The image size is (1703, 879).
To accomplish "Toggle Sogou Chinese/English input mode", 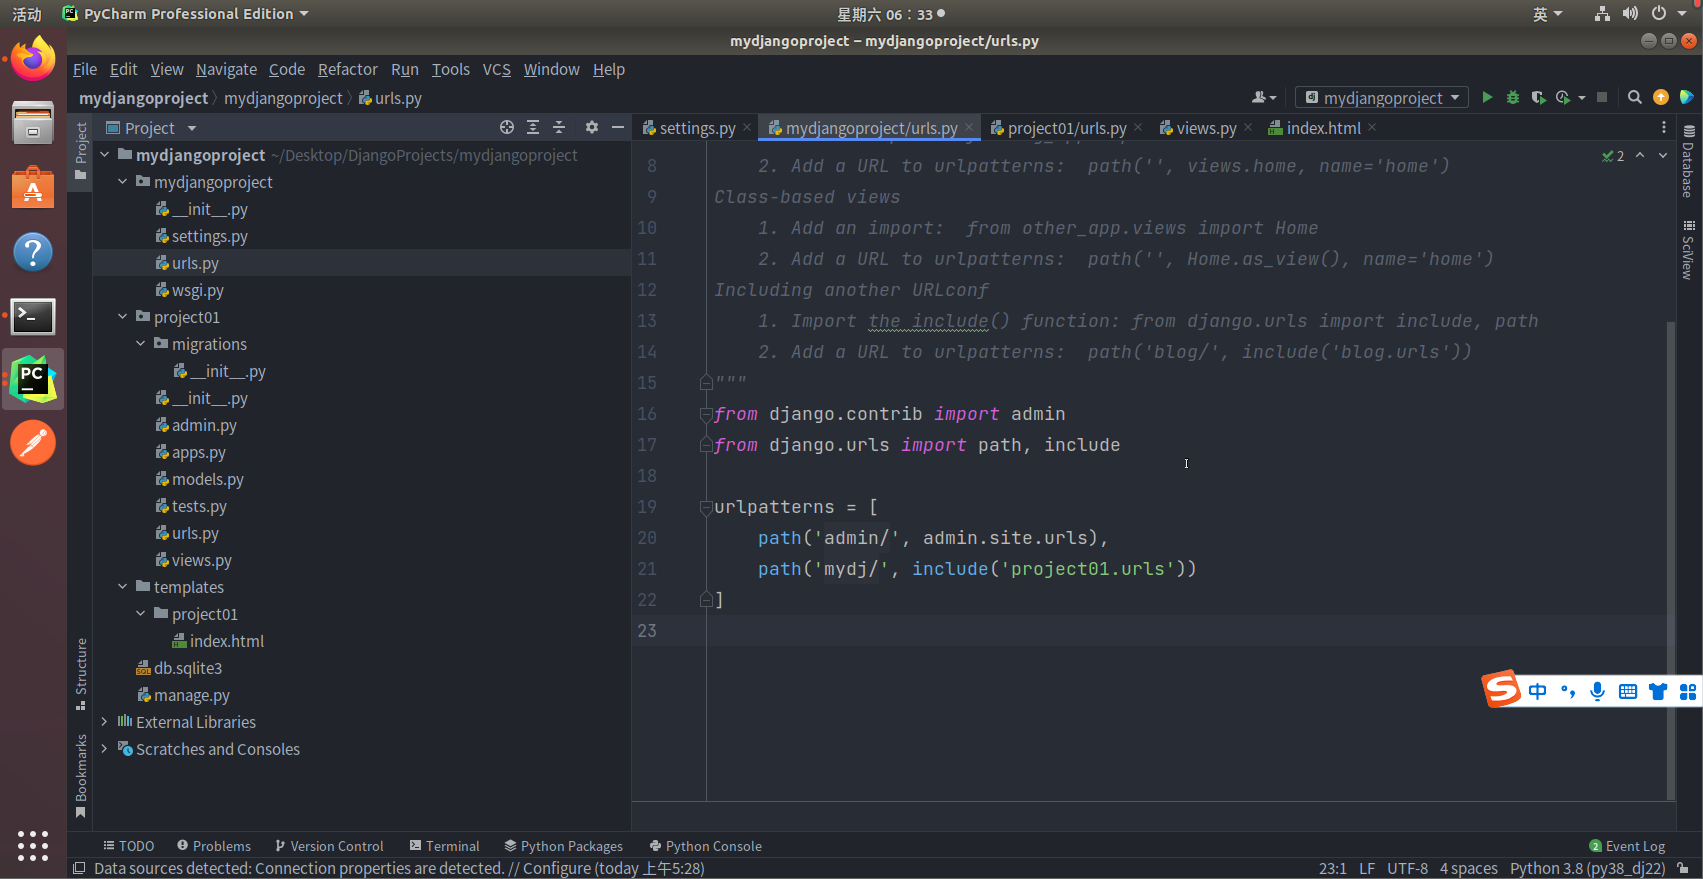I will pyautogui.click(x=1538, y=691).
